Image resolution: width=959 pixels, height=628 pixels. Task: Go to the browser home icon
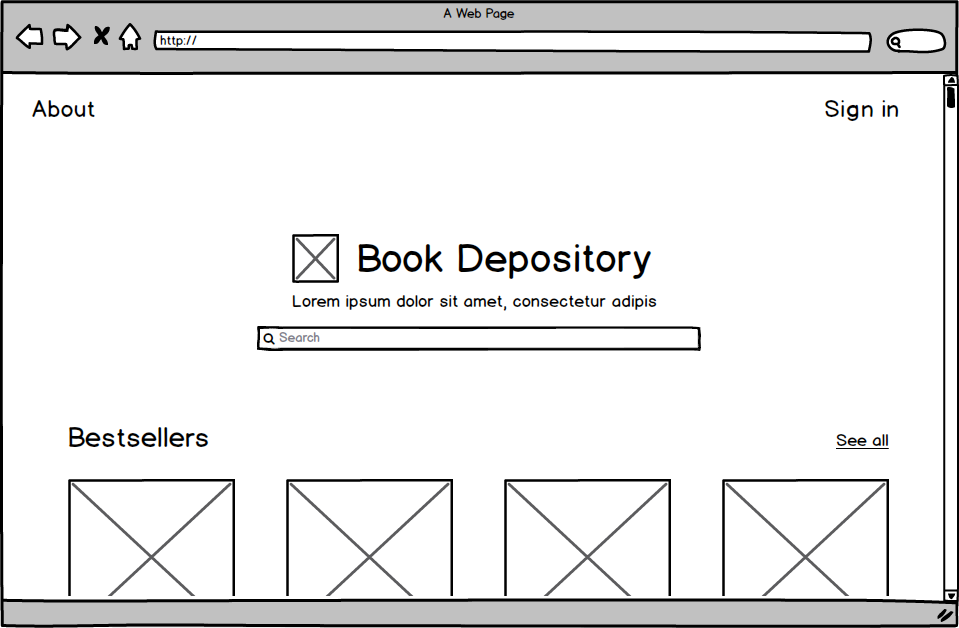[130, 37]
